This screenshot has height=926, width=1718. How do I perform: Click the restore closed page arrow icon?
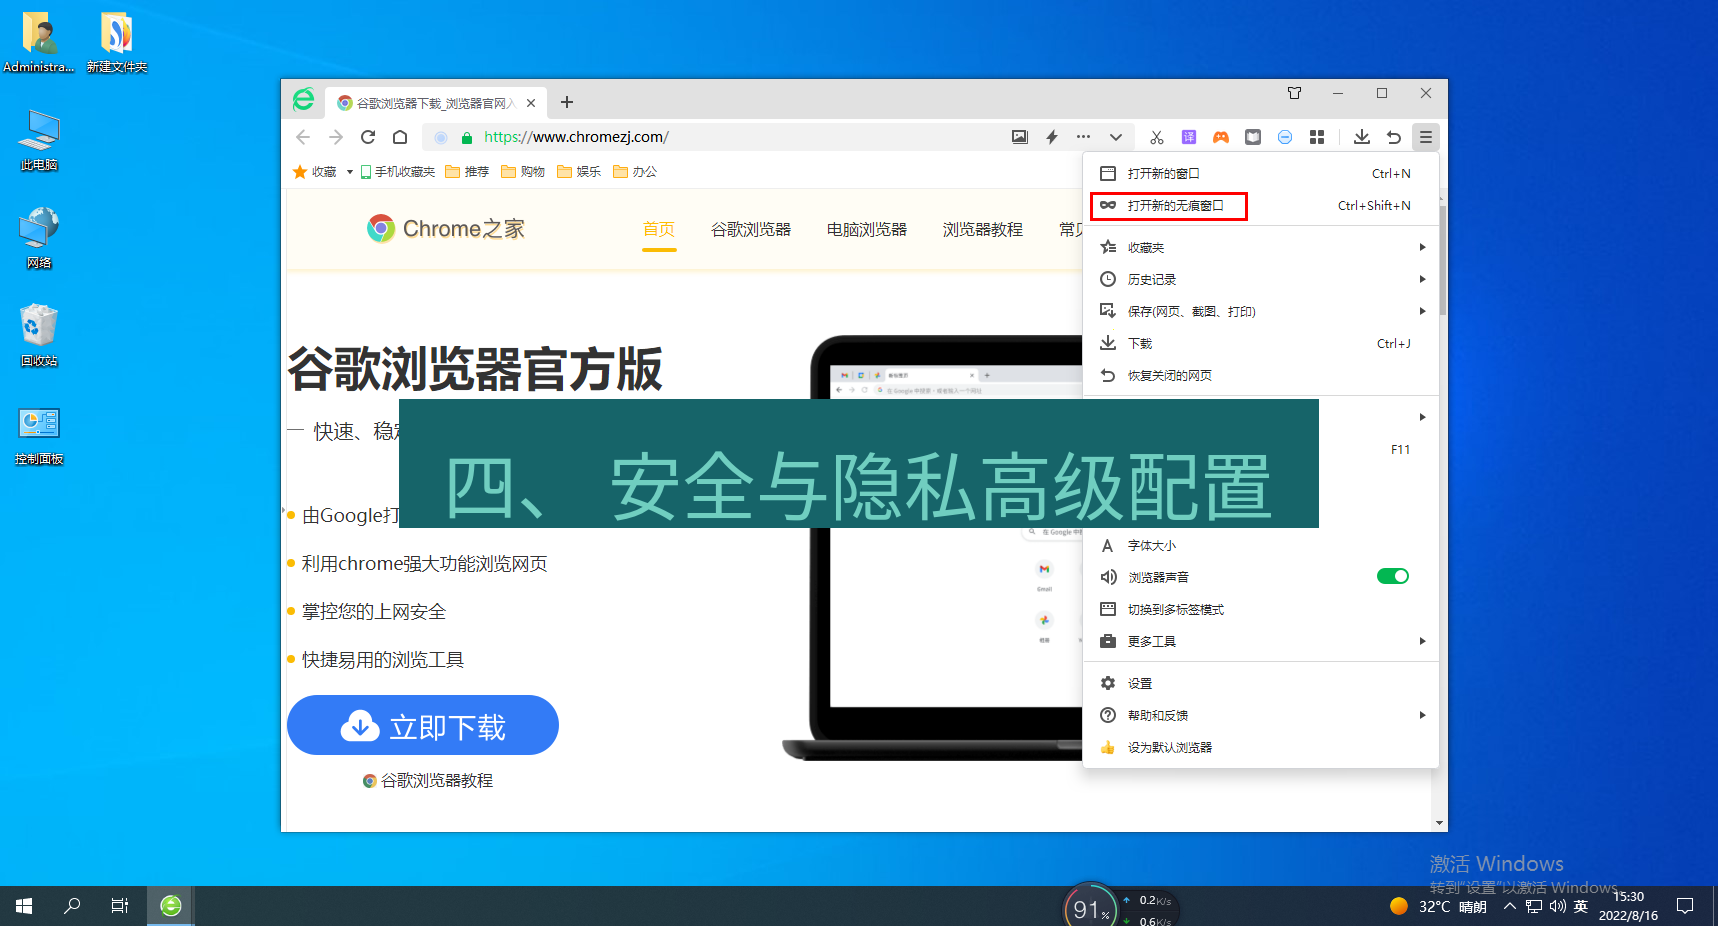pos(1394,137)
